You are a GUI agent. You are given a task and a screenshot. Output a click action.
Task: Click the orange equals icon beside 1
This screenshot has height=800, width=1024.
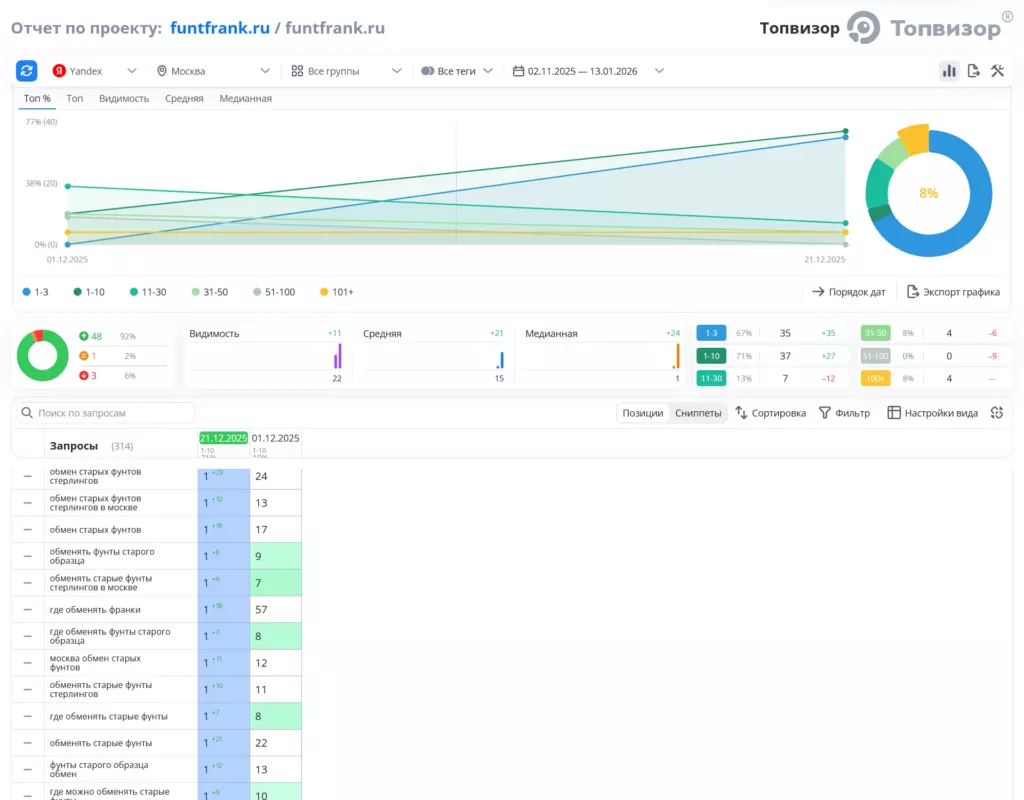pyautogui.click(x=84, y=356)
